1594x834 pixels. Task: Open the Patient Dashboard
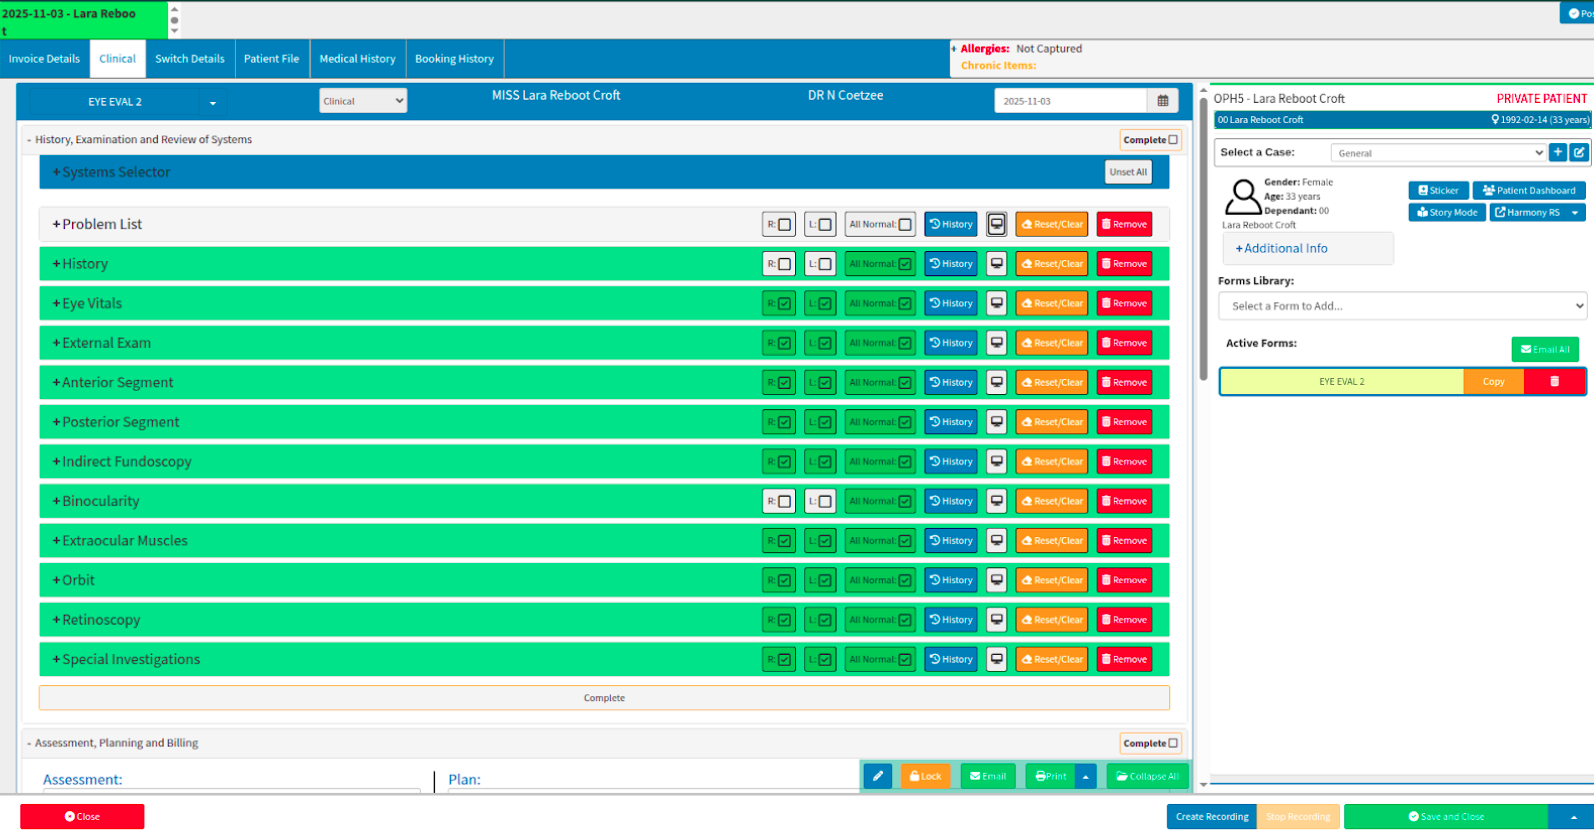pos(1528,190)
